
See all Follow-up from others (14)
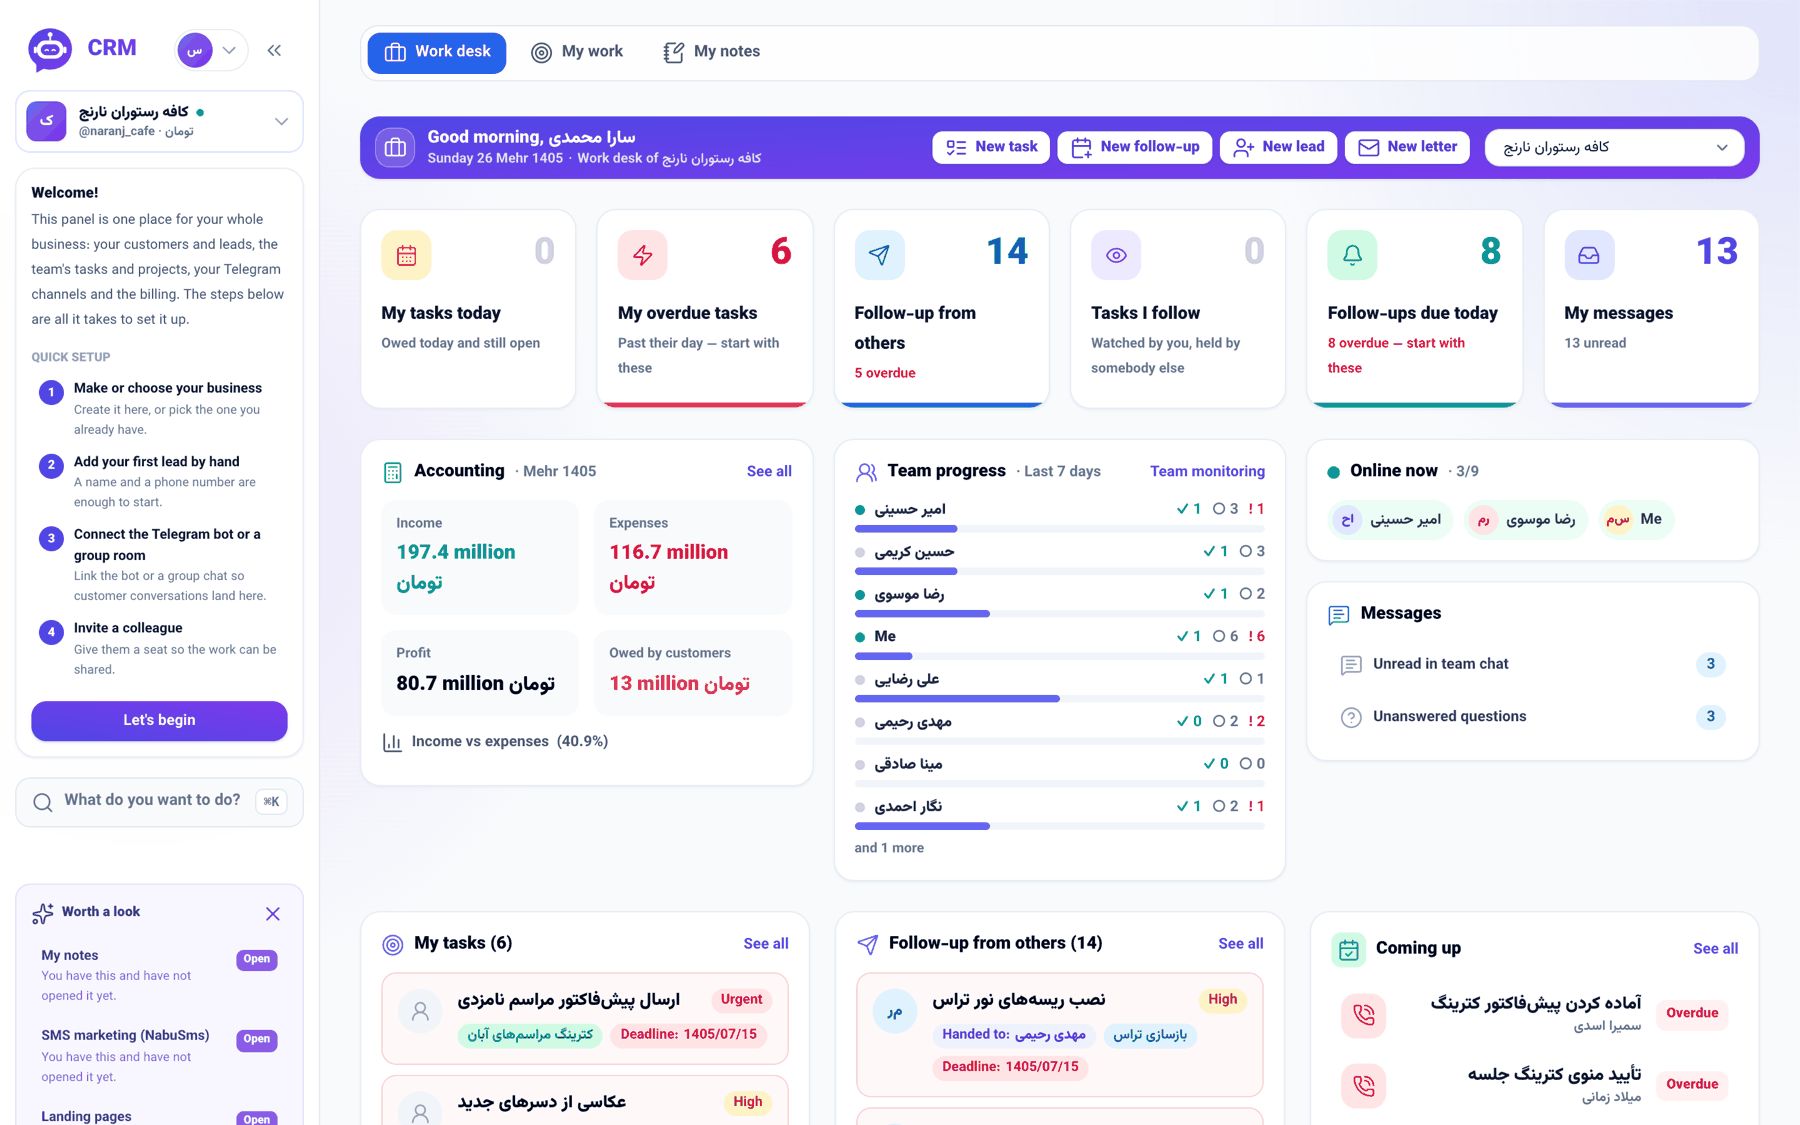tap(1241, 944)
